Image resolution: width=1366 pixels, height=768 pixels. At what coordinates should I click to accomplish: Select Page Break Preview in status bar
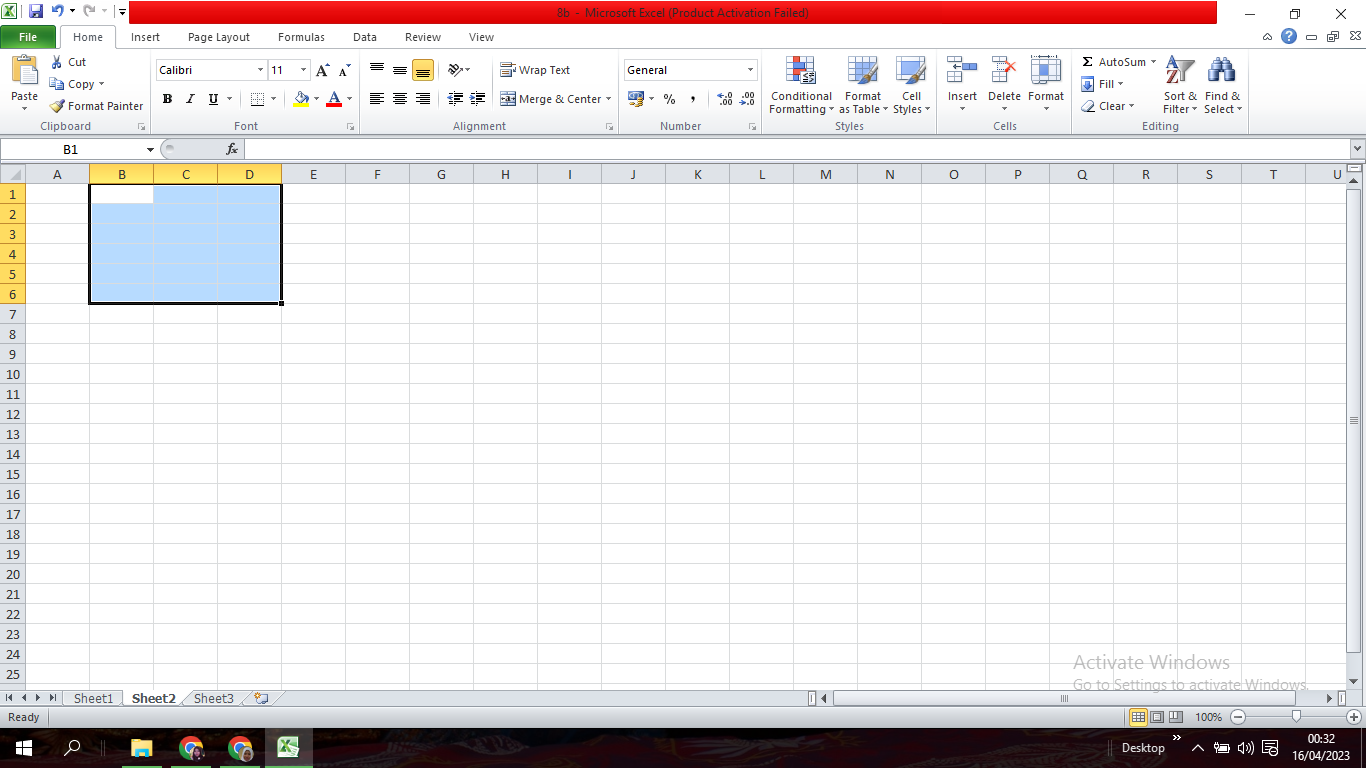1176,717
